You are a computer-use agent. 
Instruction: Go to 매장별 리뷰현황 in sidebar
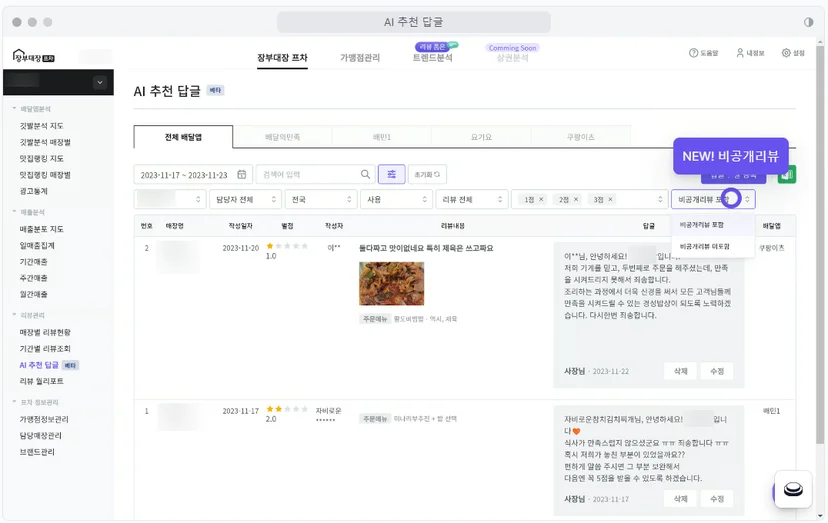pos(45,332)
